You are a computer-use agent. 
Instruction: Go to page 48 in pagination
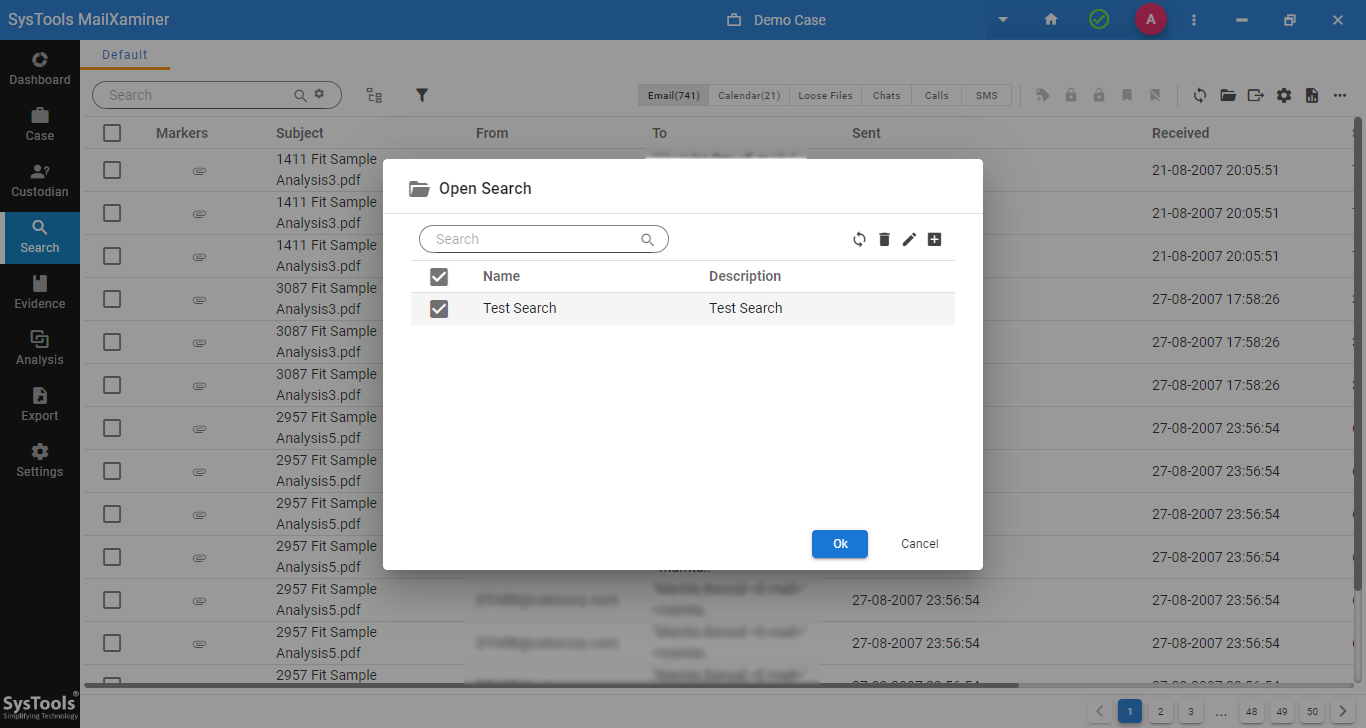[1251, 712]
